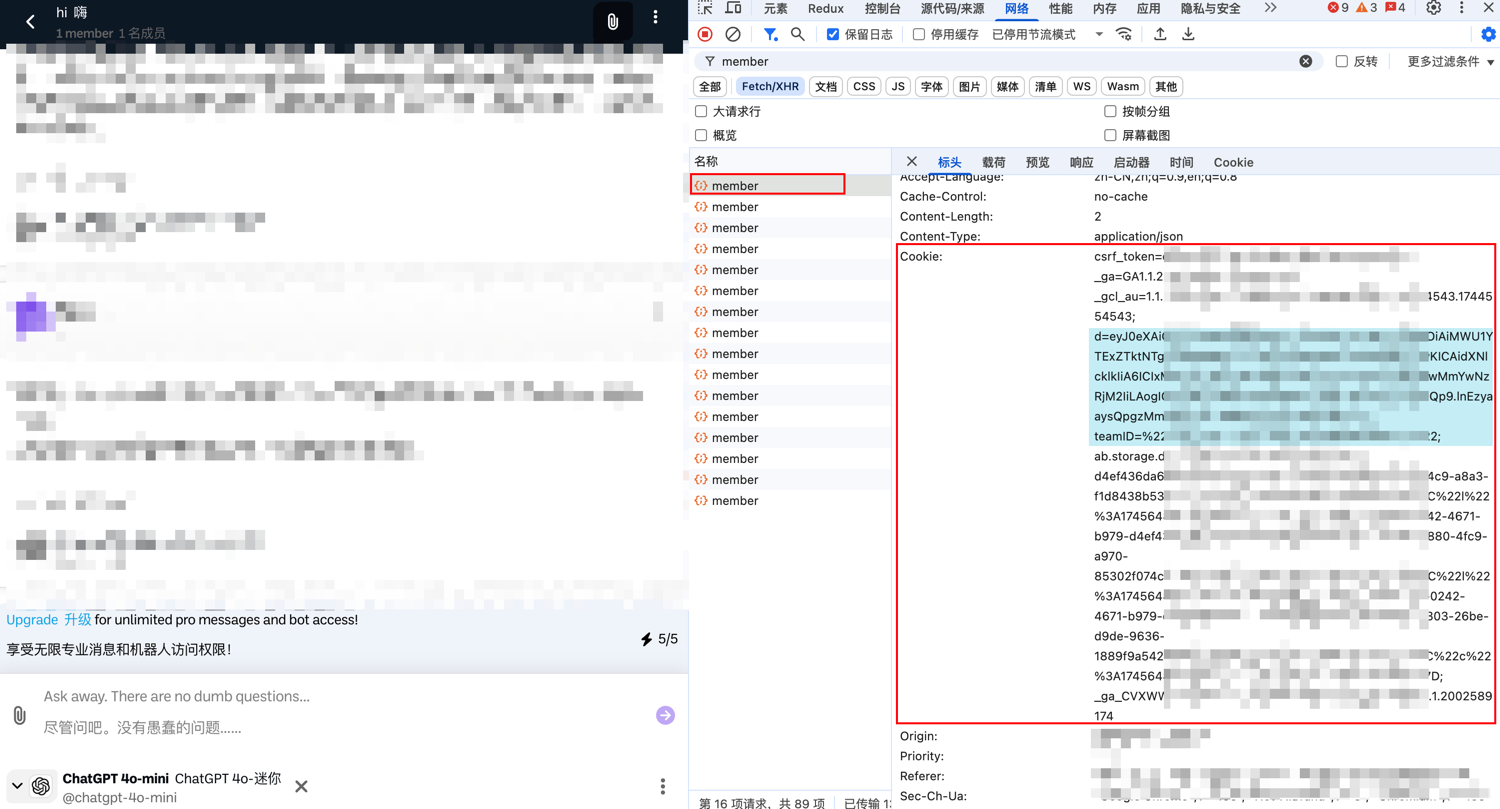1500x809 pixels.
Task: Open DevTools settings gear
Action: pyautogui.click(x=1434, y=8)
